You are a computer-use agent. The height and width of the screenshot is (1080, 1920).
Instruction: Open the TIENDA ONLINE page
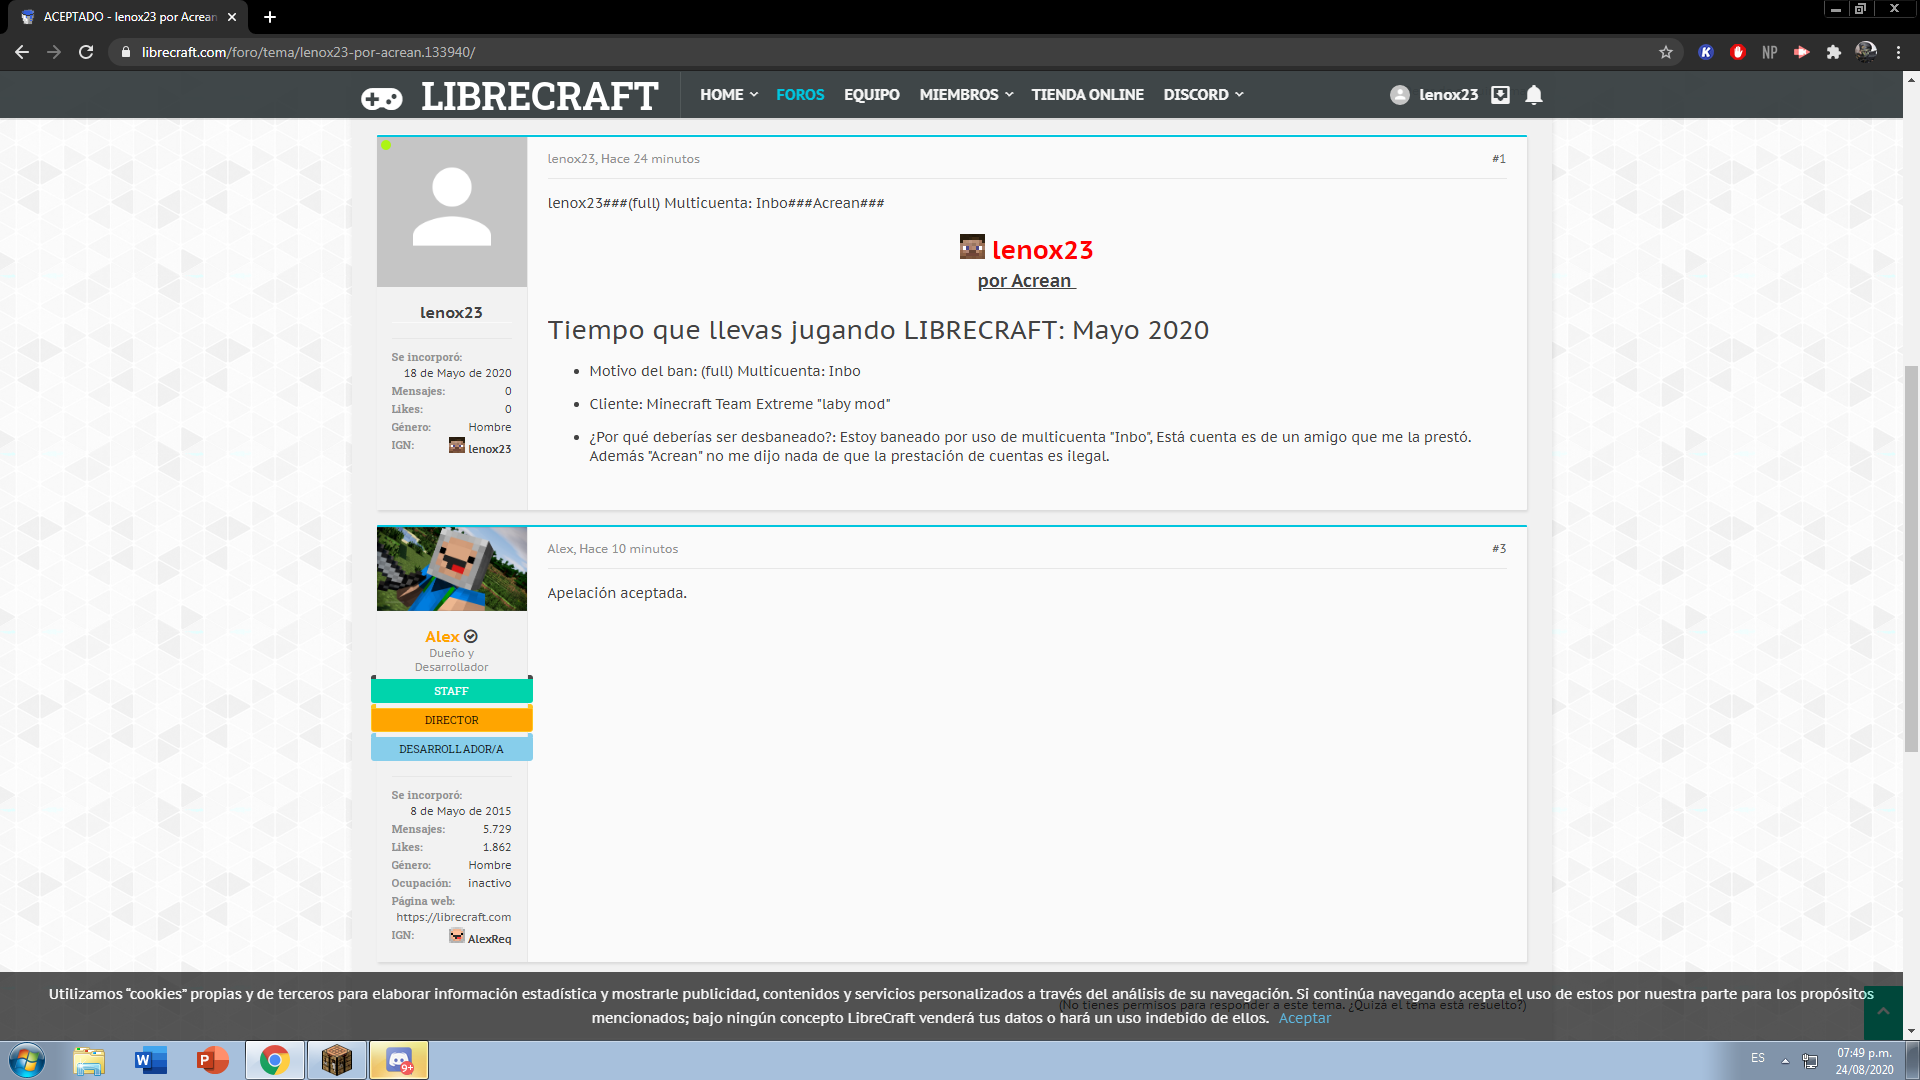(1088, 95)
